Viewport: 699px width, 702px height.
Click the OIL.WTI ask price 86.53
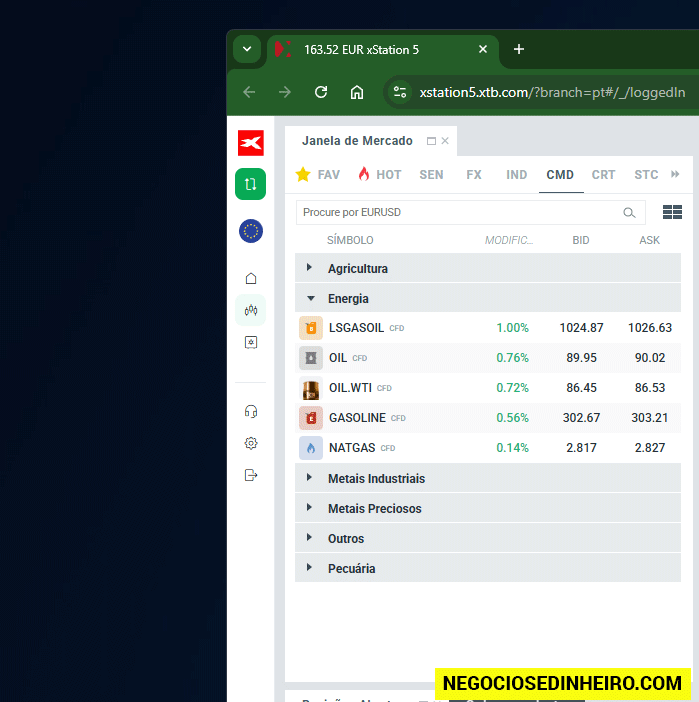(x=650, y=388)
